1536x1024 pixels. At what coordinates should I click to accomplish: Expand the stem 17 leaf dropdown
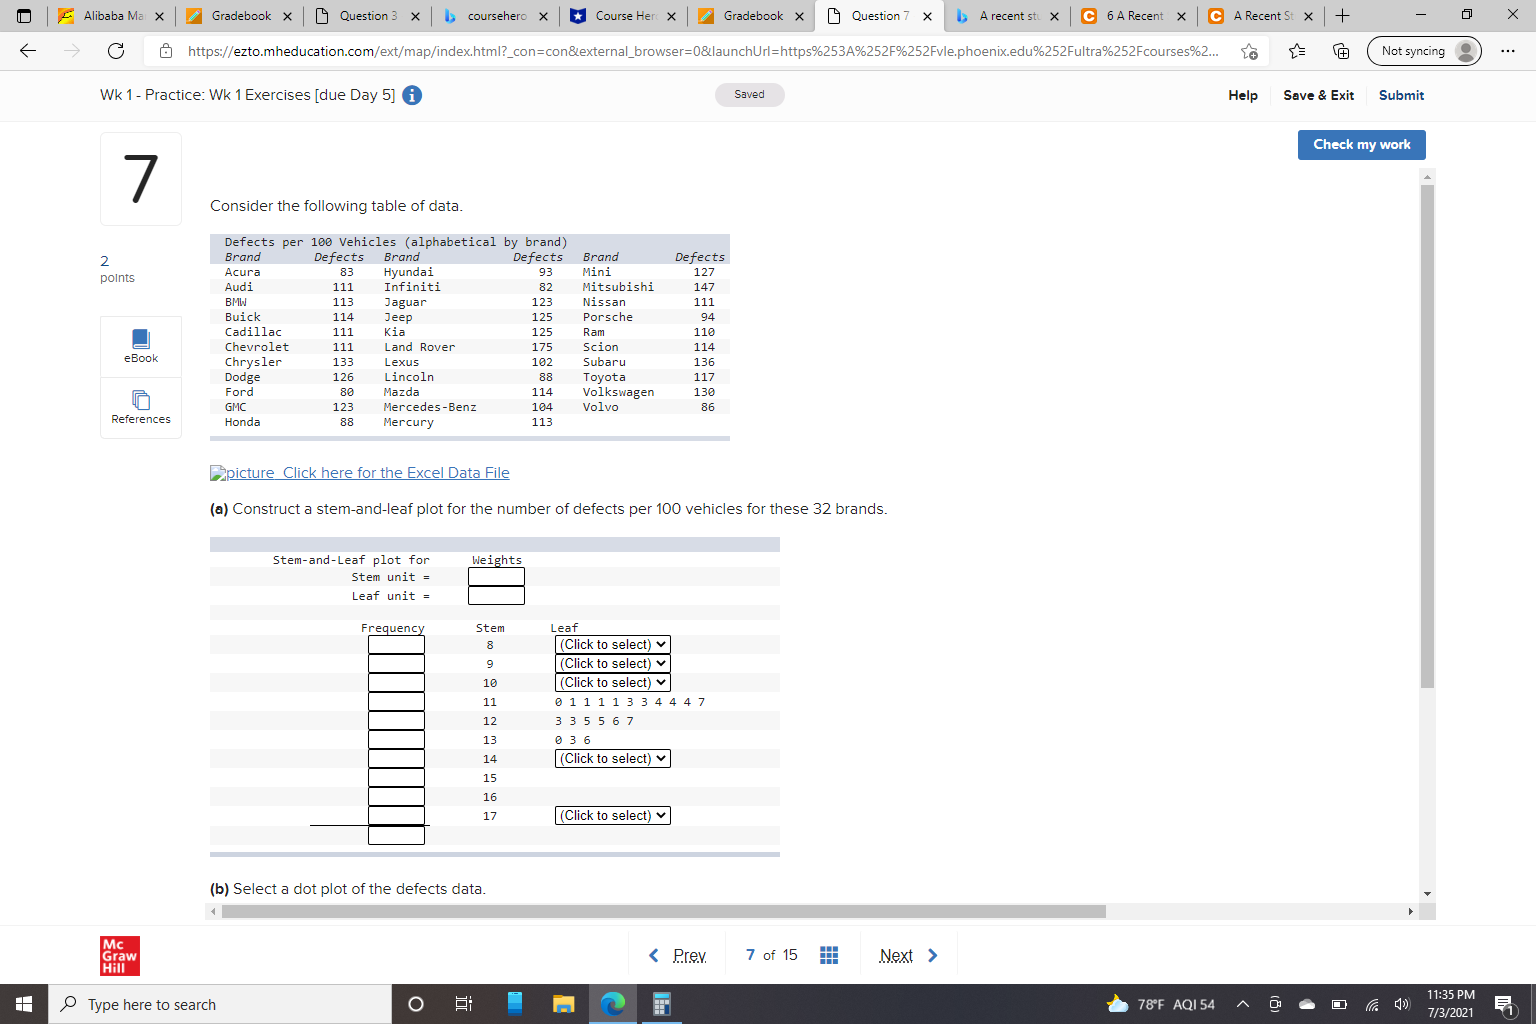(x=611, y=815)
